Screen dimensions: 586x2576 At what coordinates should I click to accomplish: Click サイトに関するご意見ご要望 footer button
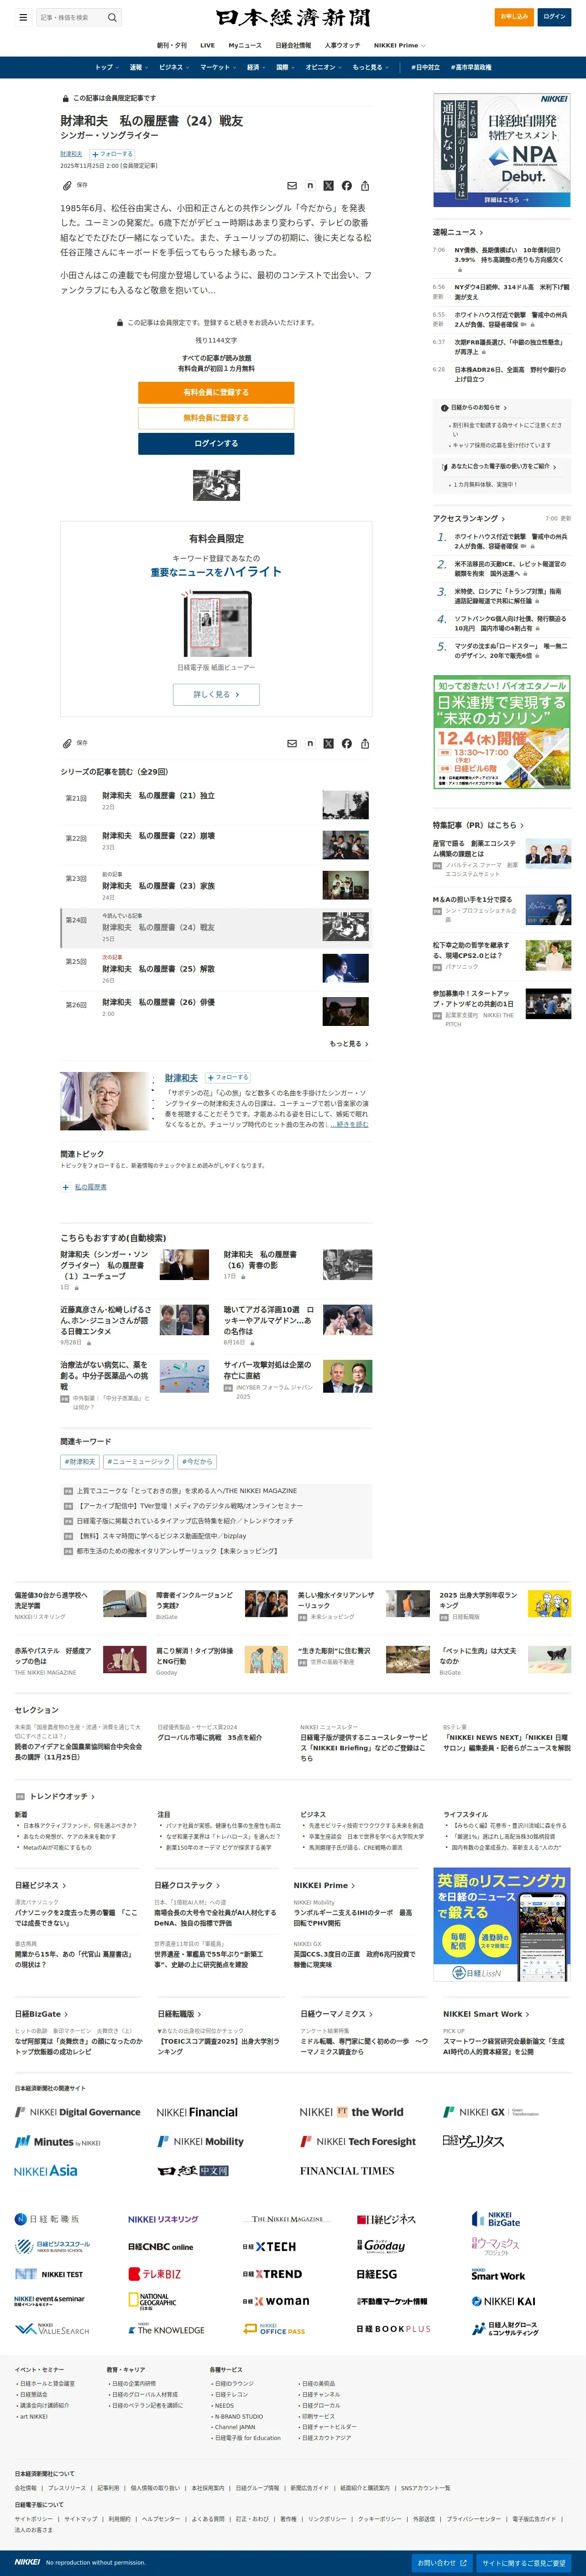click(524, 2563)
